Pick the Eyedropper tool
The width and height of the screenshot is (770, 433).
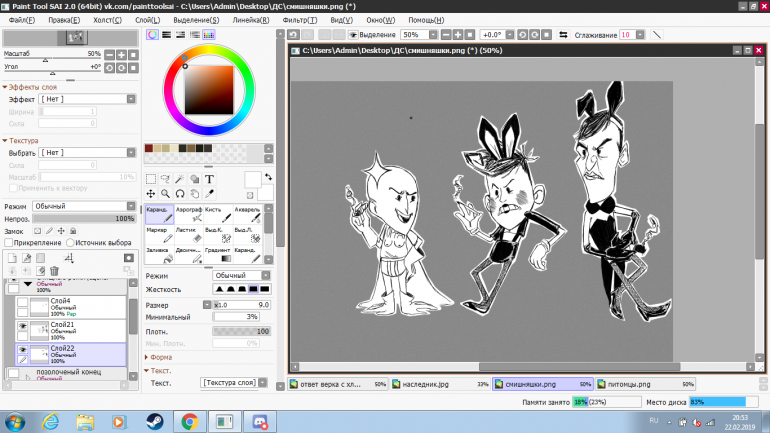(x=210, y=193)
